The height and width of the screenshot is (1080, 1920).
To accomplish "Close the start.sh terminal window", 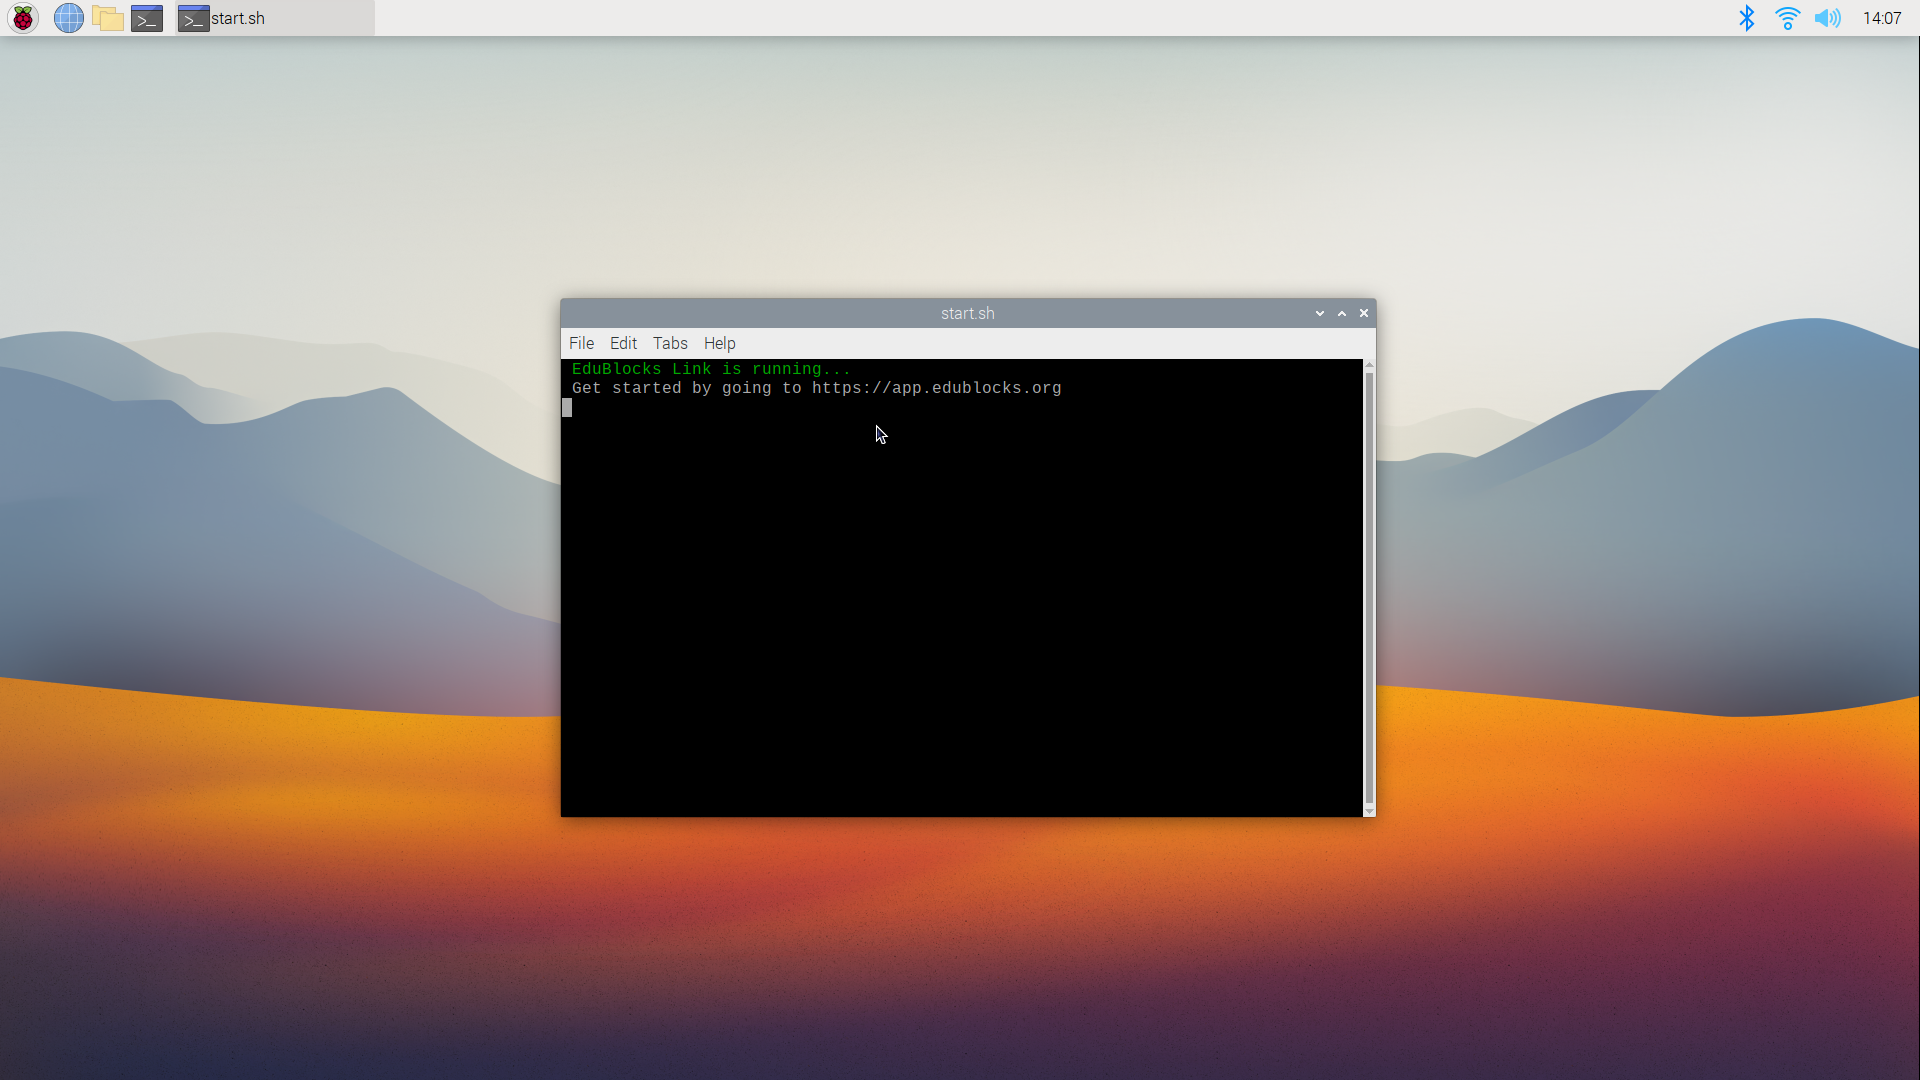I will [1364, 314].
